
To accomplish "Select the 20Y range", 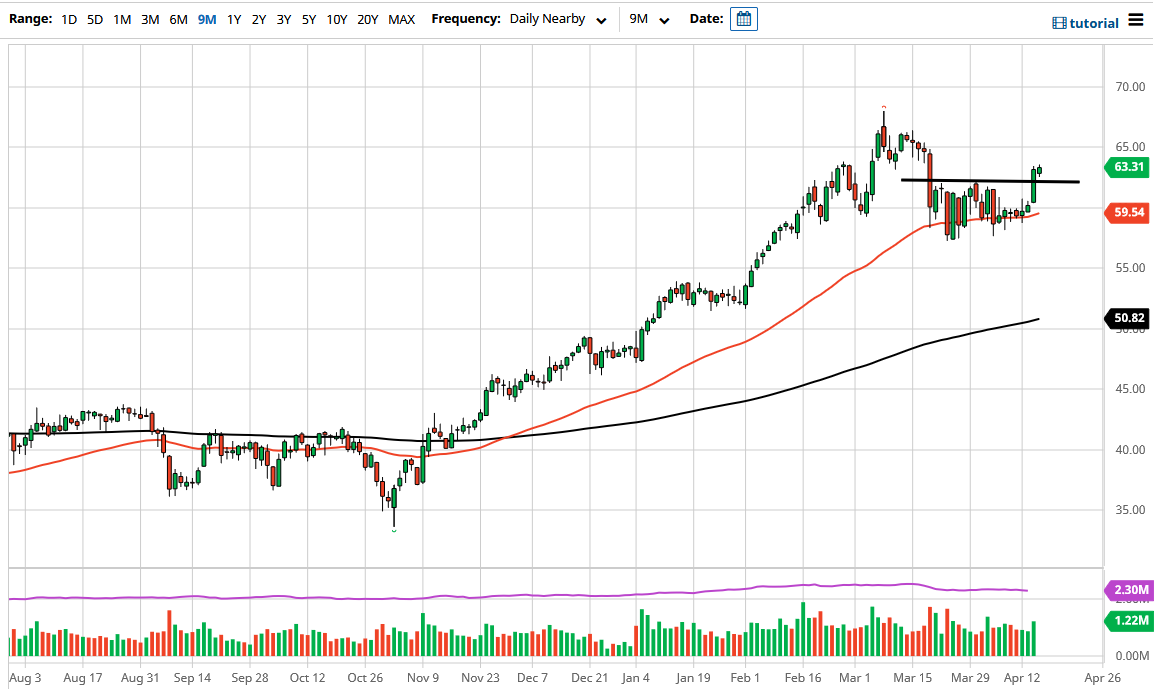I will [367, 18].
